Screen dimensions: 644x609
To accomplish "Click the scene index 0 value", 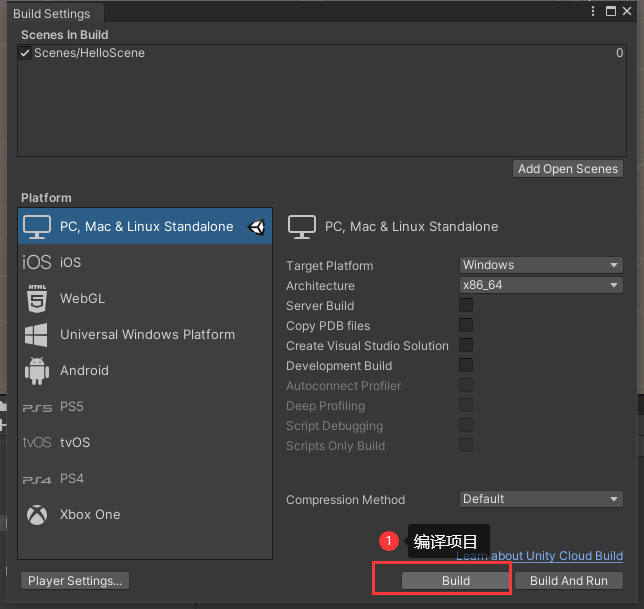I will [619, 53].
